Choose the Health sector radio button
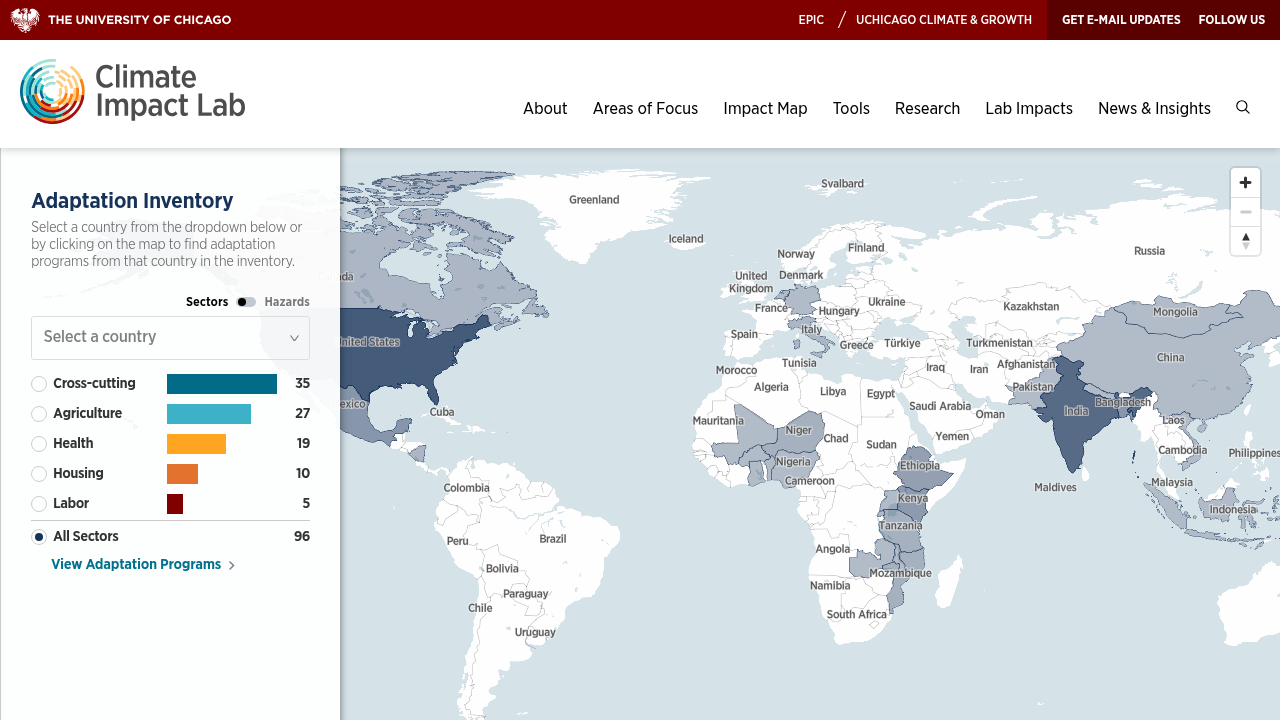This screenshot has height=720, width=1280. (x=39, y=444)
